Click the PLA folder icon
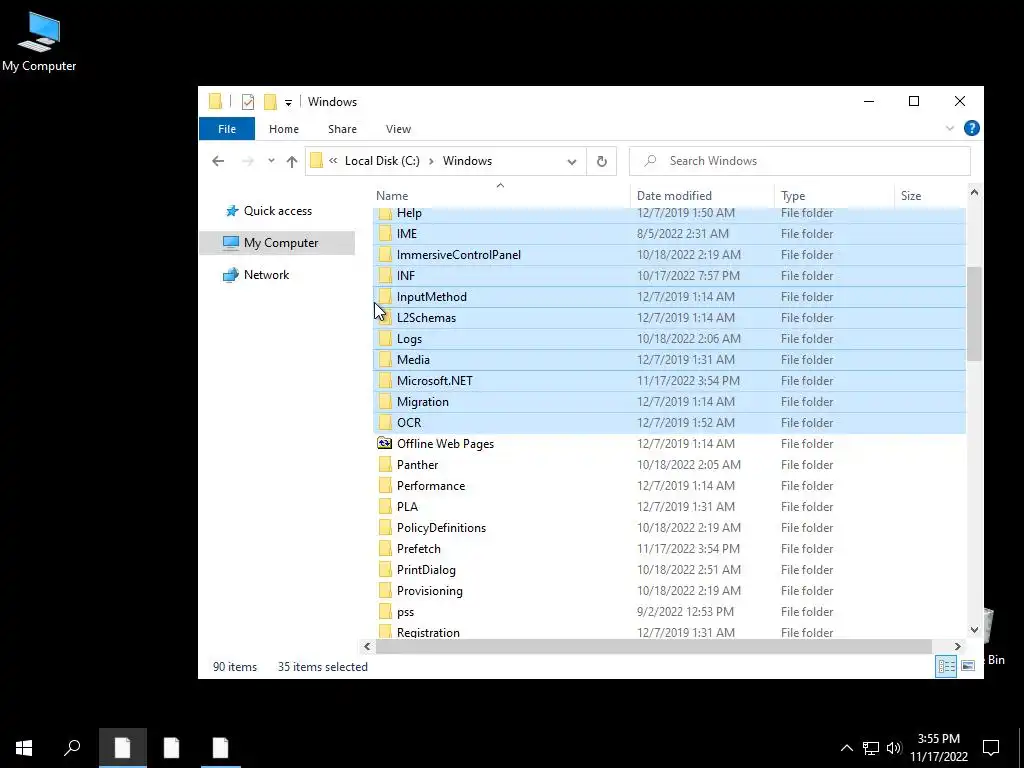The image size is (1024, 768). tap(385, 507)
